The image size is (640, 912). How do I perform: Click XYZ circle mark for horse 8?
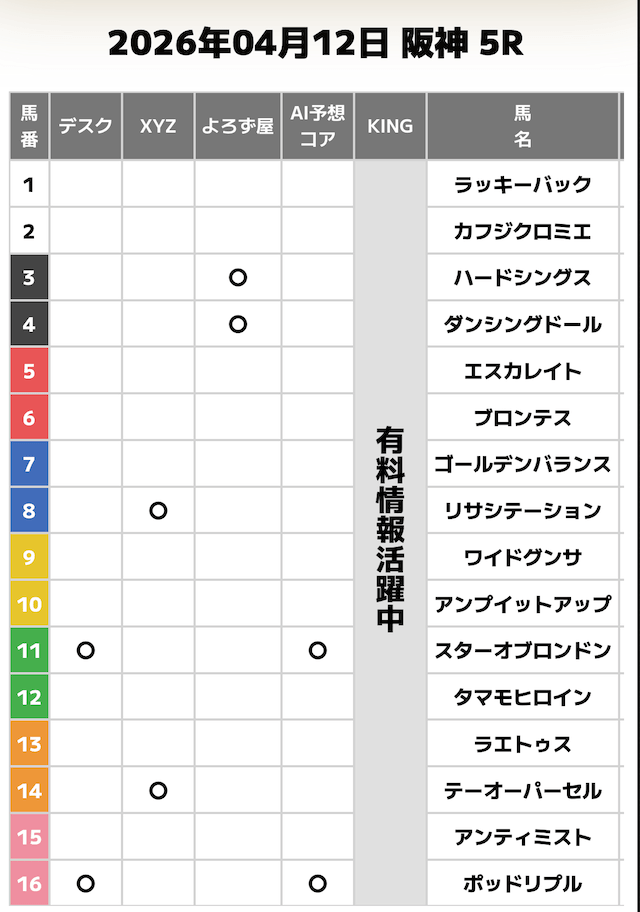coord(158,511)
